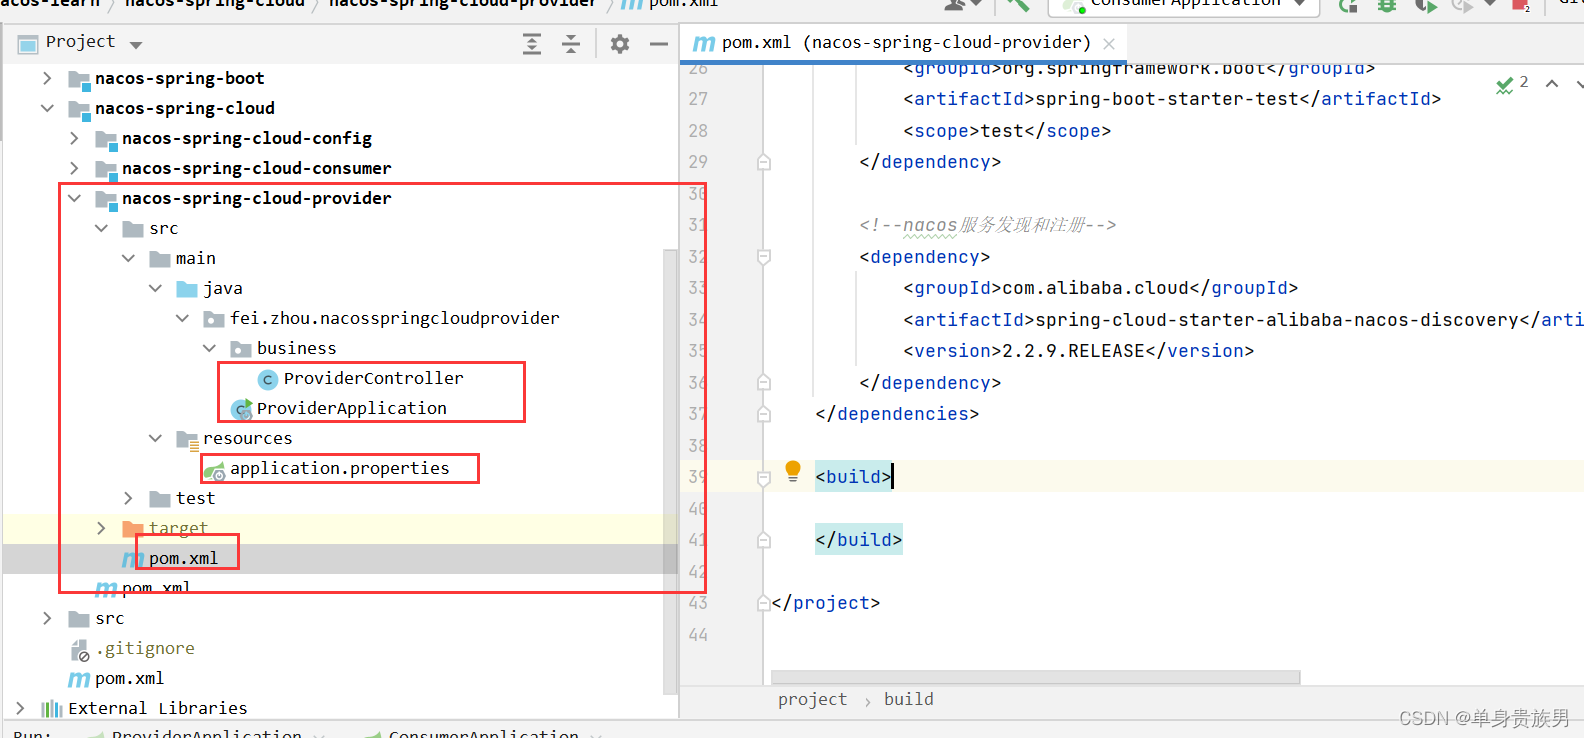The image size is (1584, 738).
Task: Expand the target folder
Action: click(101, 528)
